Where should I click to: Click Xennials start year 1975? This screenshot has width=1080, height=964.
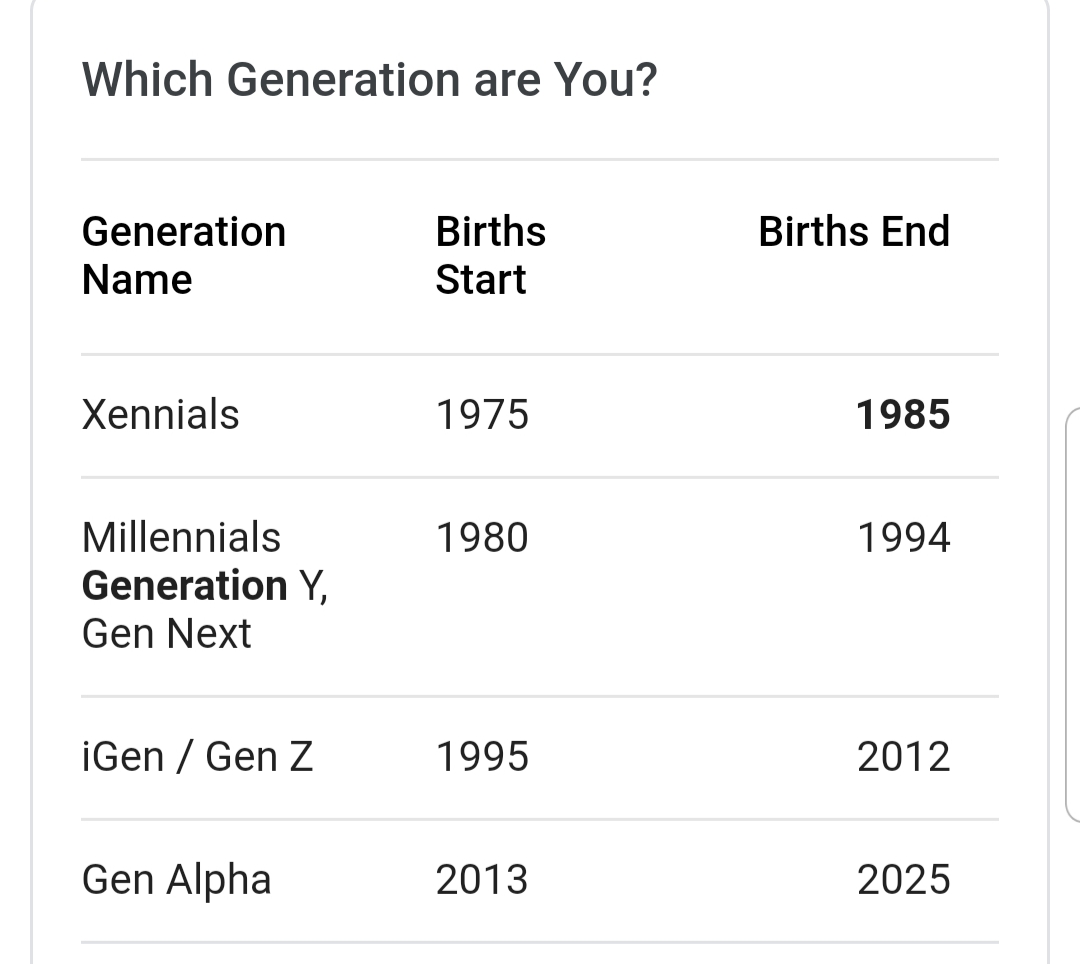click(x=482, y=415)
